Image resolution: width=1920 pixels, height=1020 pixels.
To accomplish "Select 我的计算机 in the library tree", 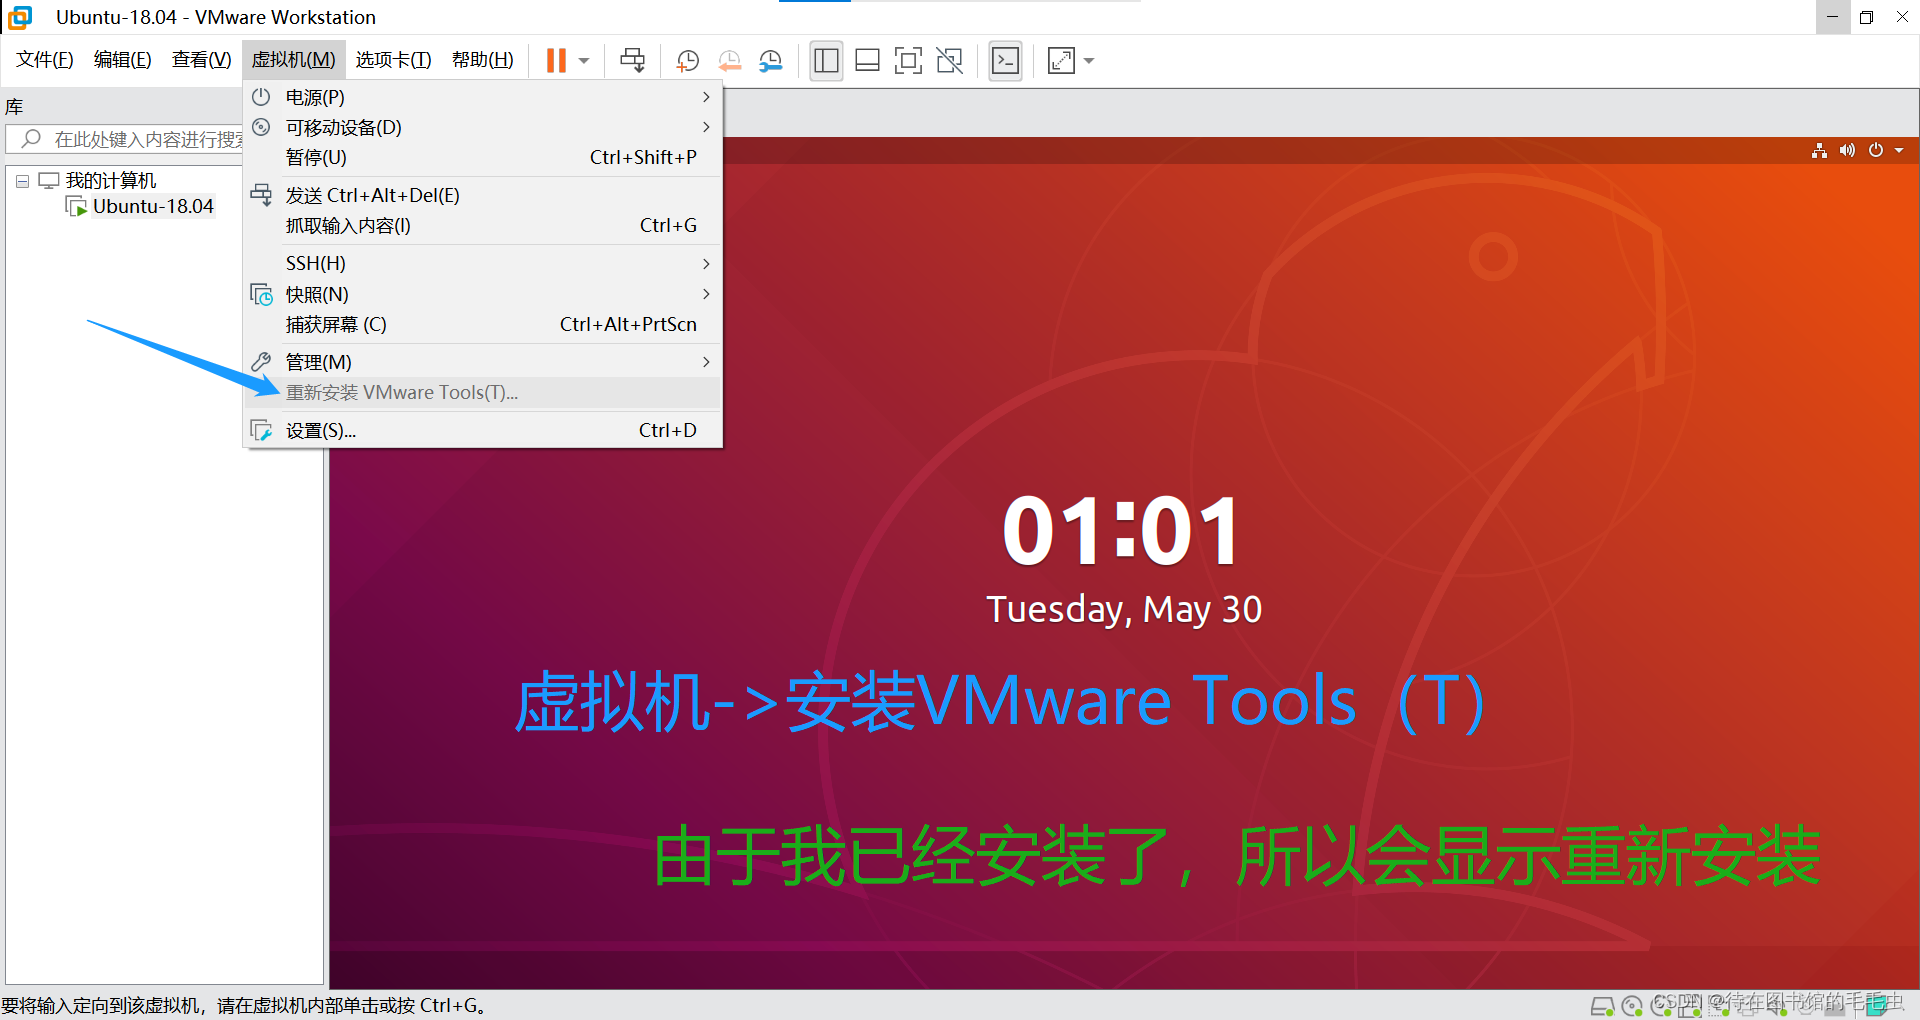I will [111, 180].
